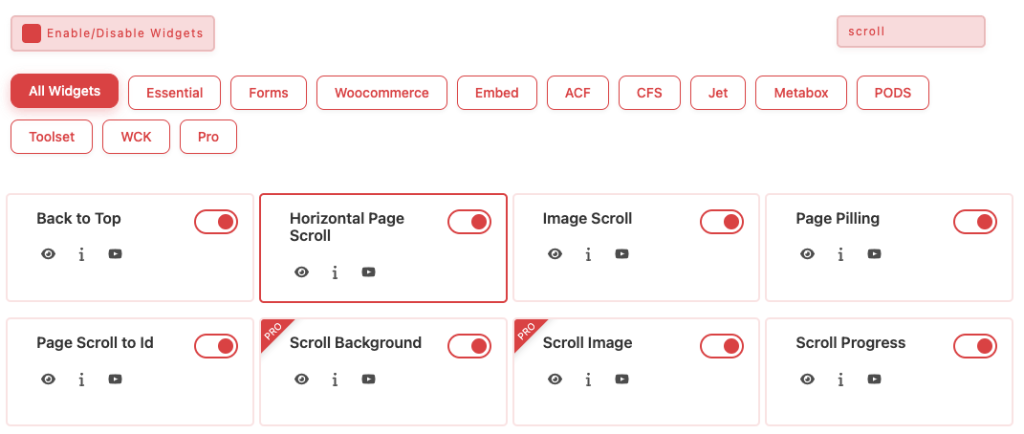The height and width of the screenshot is (434, 1024).
Task: Open video tutorial icon for Scroll Background
Action: pos(368,379)
